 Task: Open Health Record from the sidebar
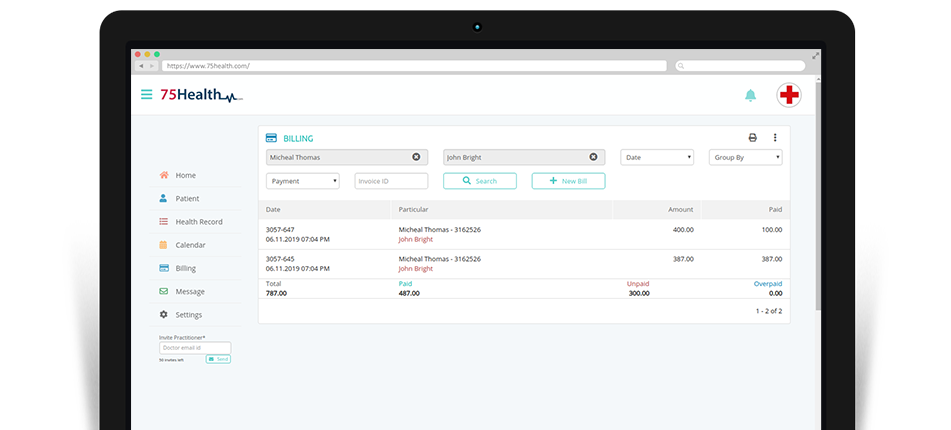(x=198, y=222)
